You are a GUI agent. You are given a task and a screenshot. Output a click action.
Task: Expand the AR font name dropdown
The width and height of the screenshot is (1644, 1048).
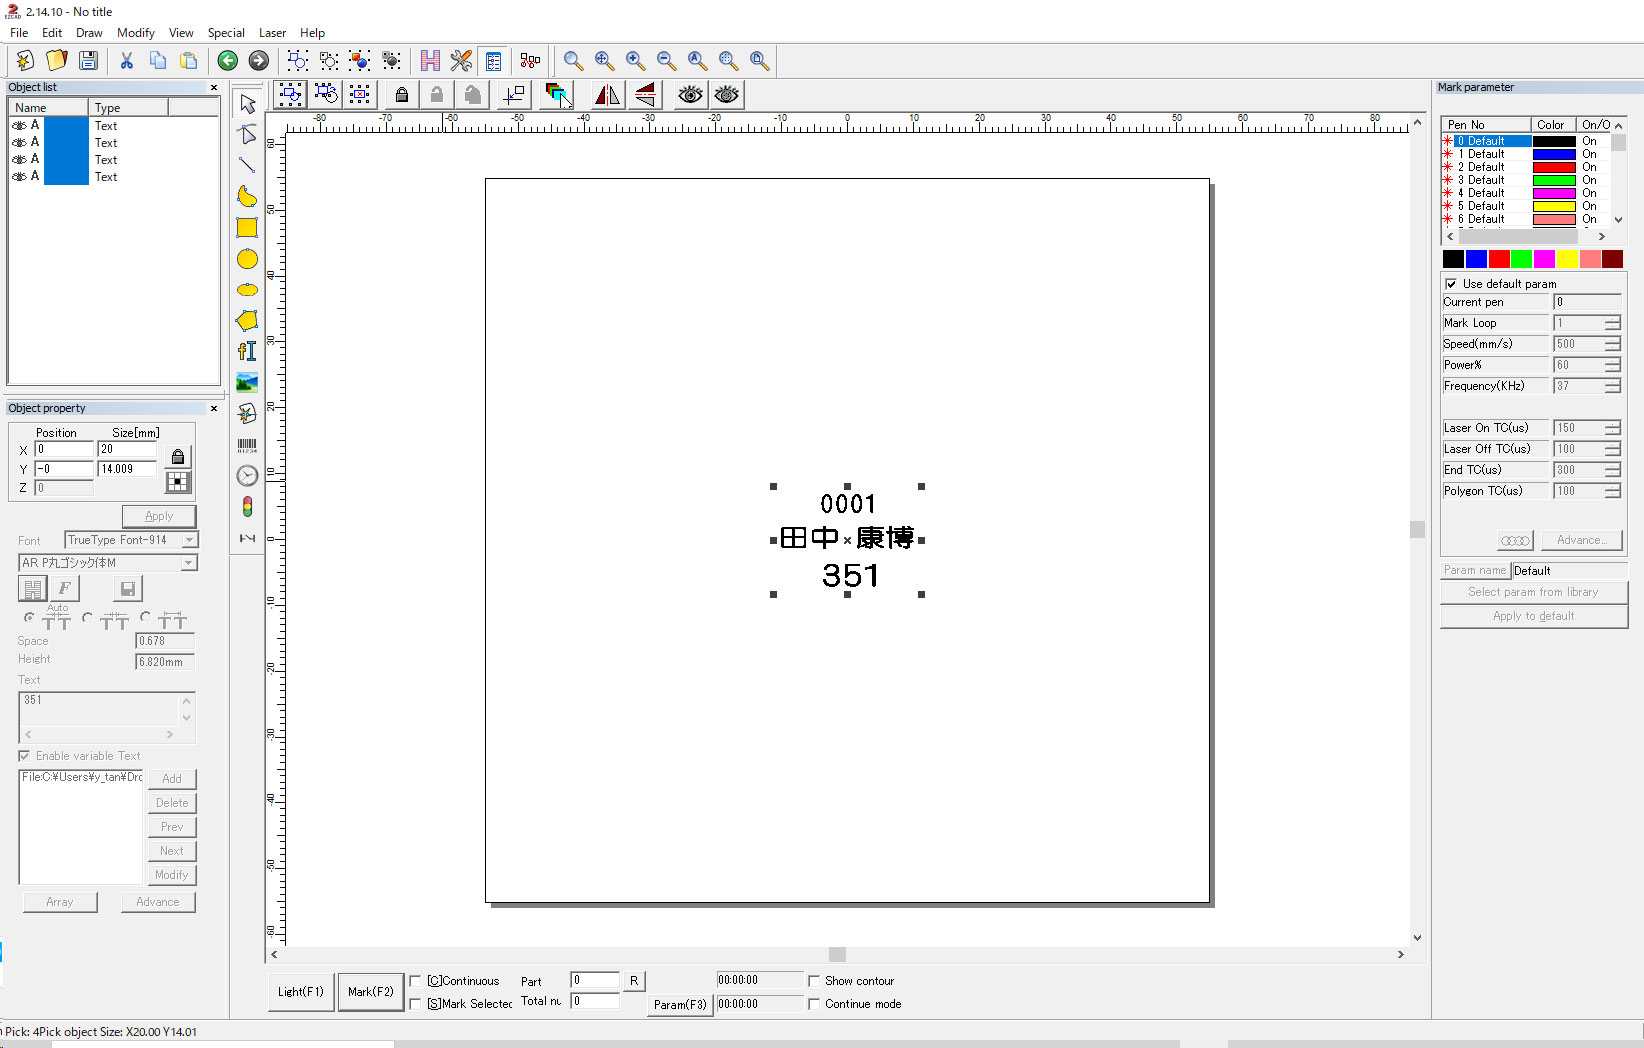[188, 563]
